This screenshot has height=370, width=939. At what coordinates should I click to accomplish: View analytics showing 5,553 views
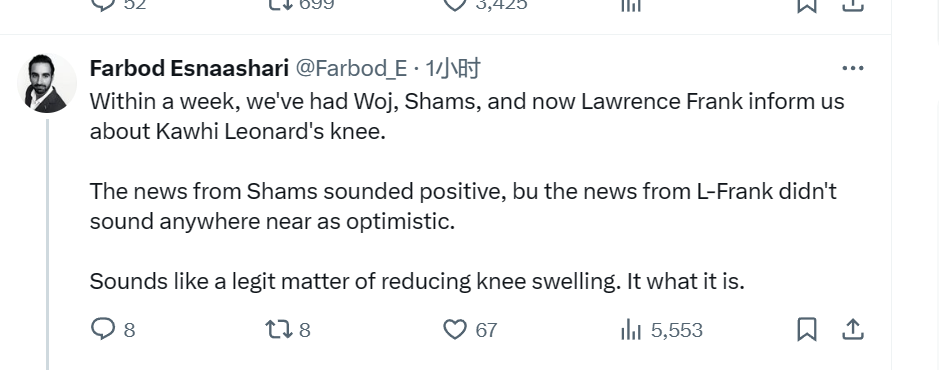pyautogui.click(x=661, y=329)
